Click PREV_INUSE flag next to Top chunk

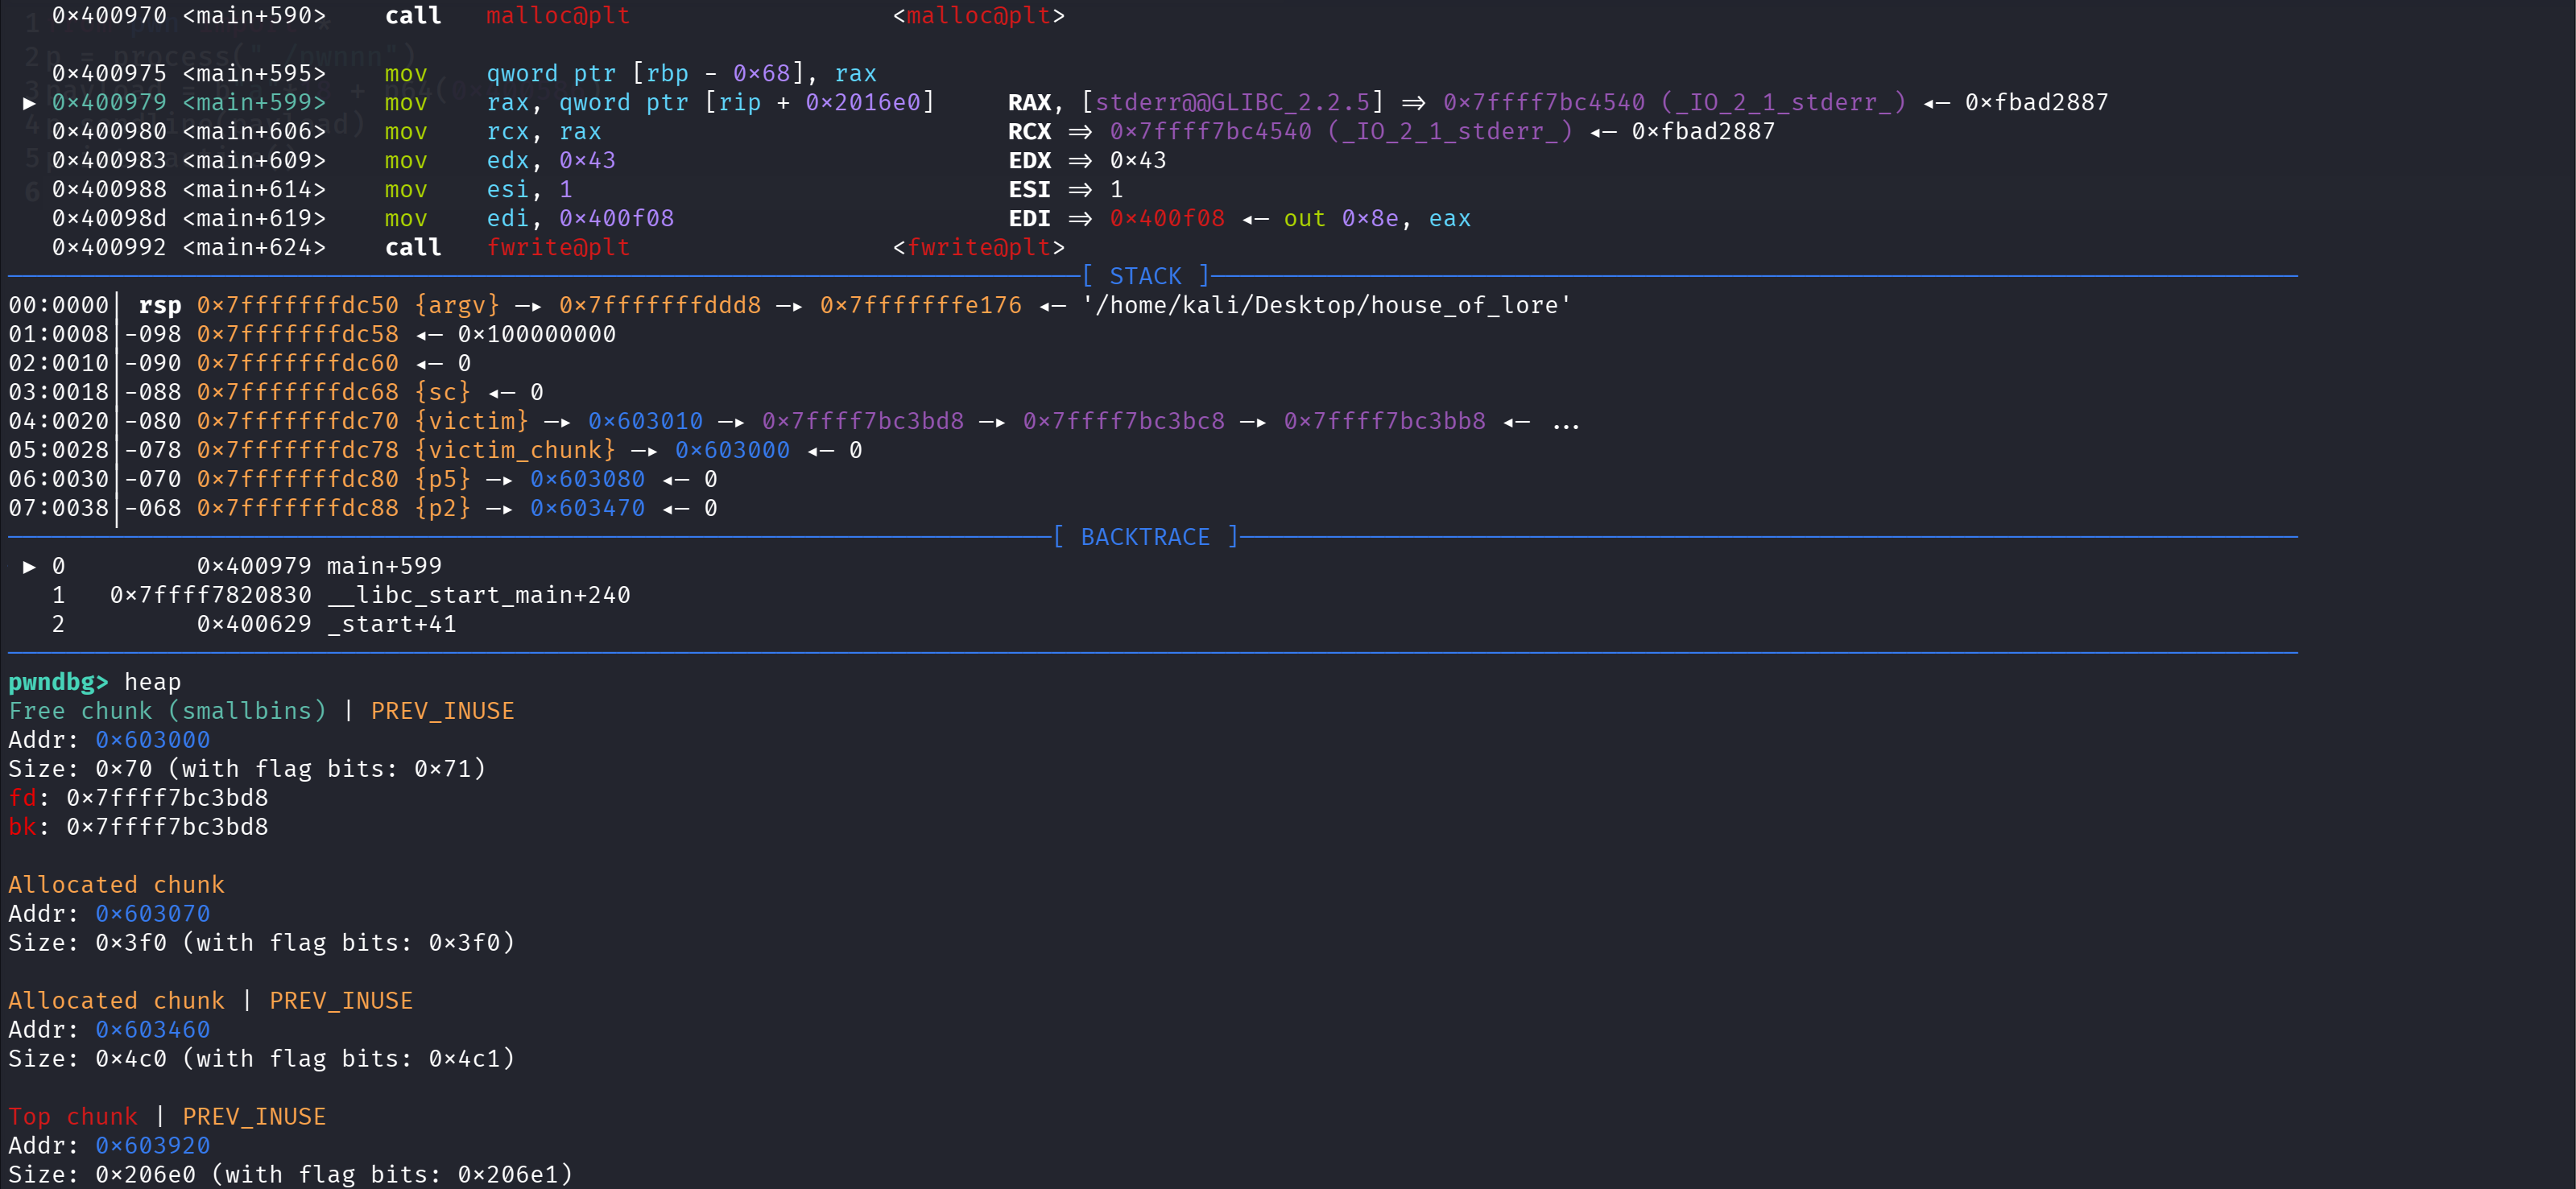pyautogui.click(x=254, y=1117)
